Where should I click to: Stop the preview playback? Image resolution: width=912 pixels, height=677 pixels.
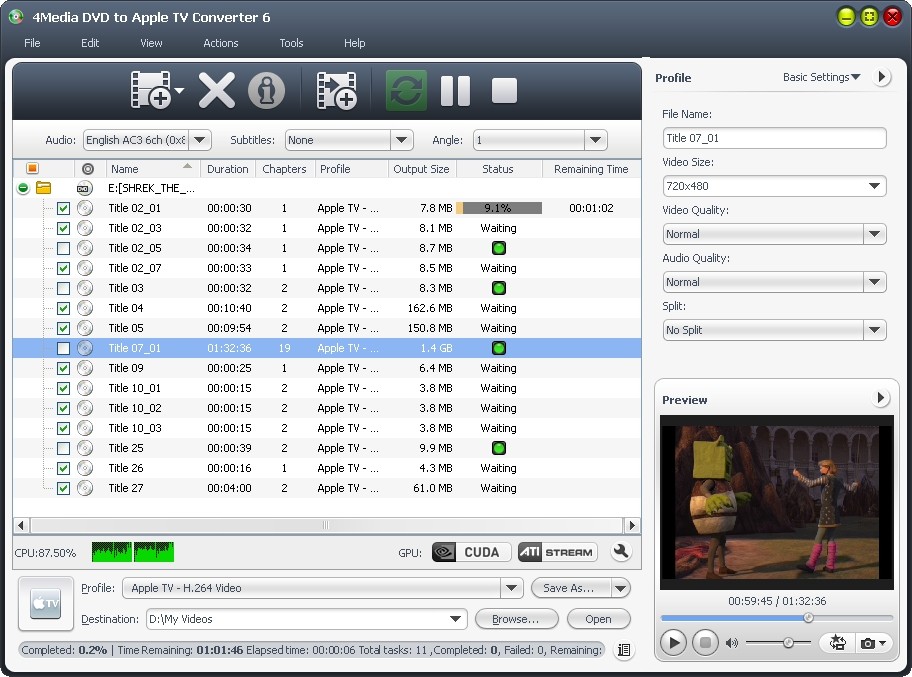[x=705, y=643]
